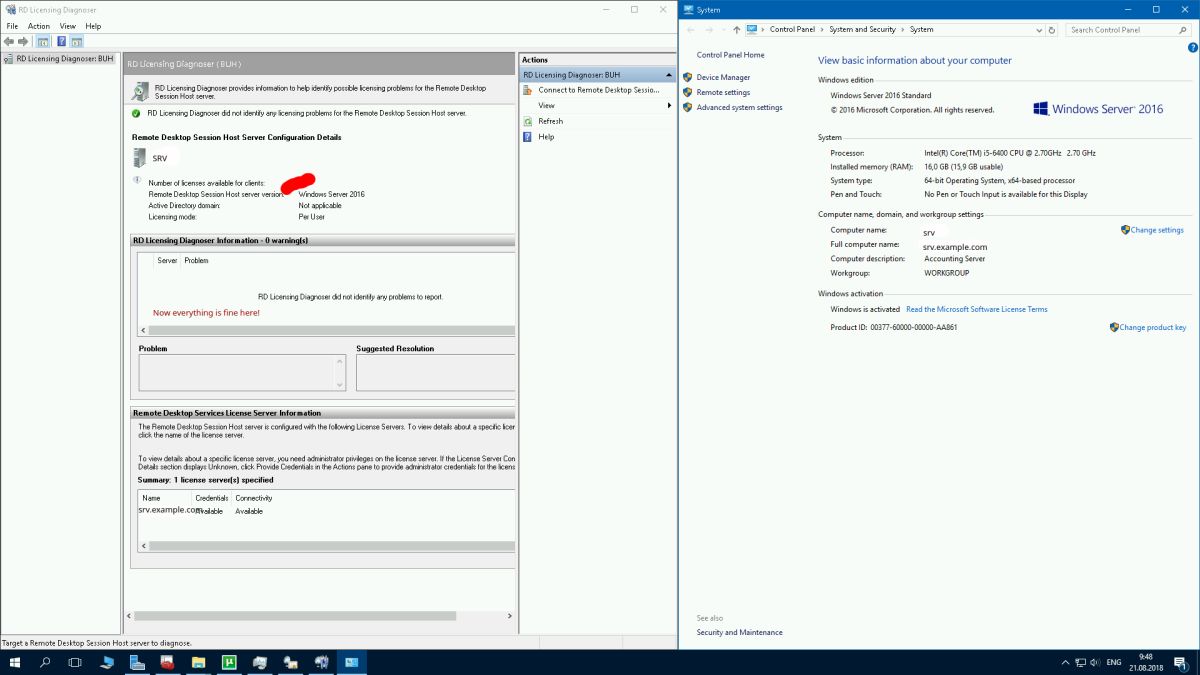The image size is (1200, 675).
Task: Open Server Manager from the taskbar
Action: tap(137, 662)
